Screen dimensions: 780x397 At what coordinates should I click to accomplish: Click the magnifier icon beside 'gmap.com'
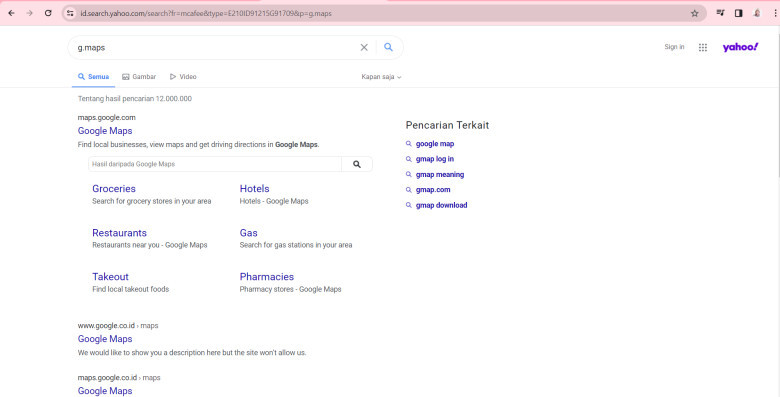tap(408, 190)
